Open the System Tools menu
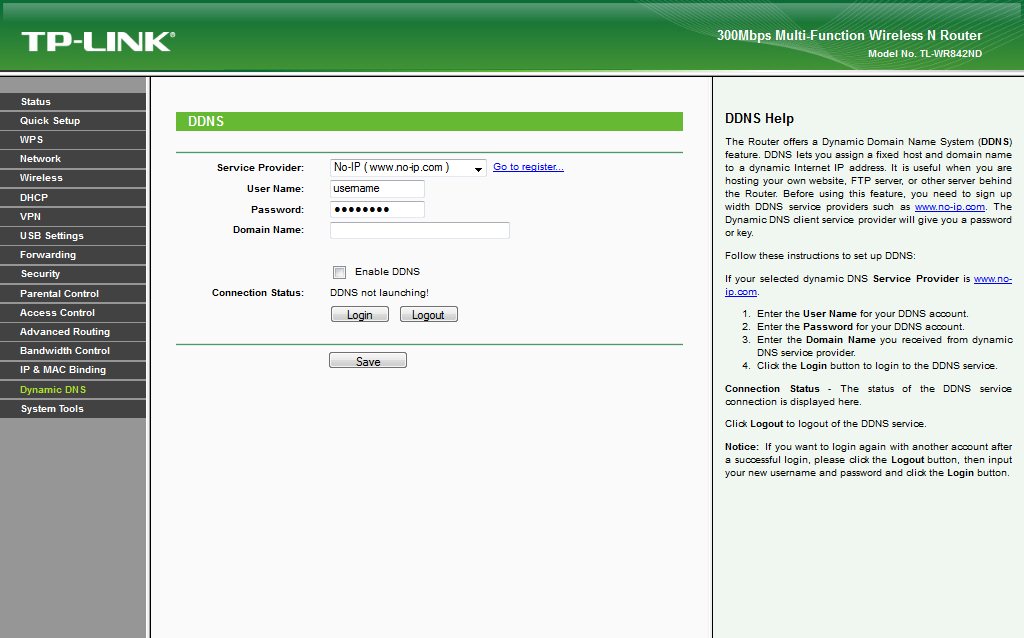The height and width of the screenshot is (638, 1024). (x=52, y=409)
